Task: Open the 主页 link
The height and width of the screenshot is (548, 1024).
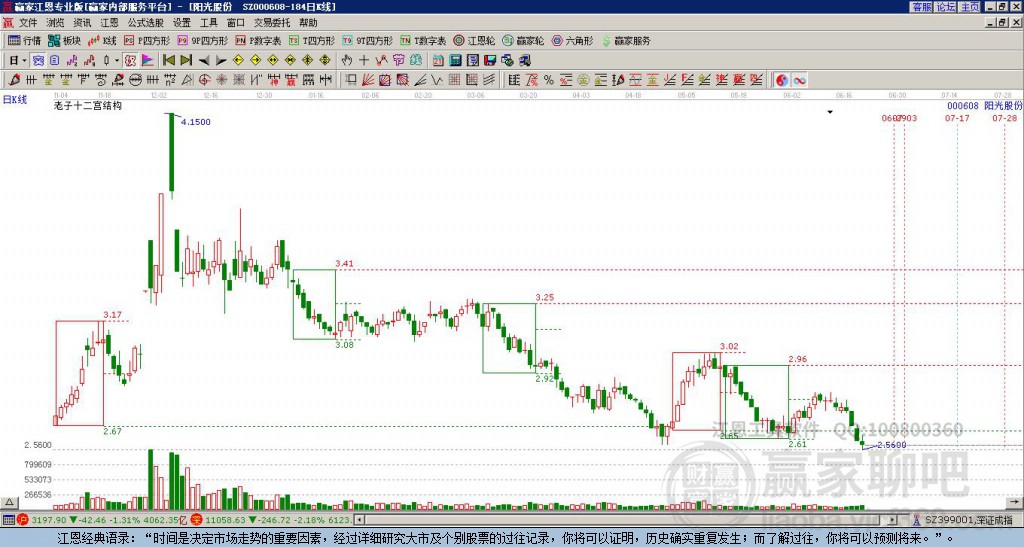Action: click(970, 7)
